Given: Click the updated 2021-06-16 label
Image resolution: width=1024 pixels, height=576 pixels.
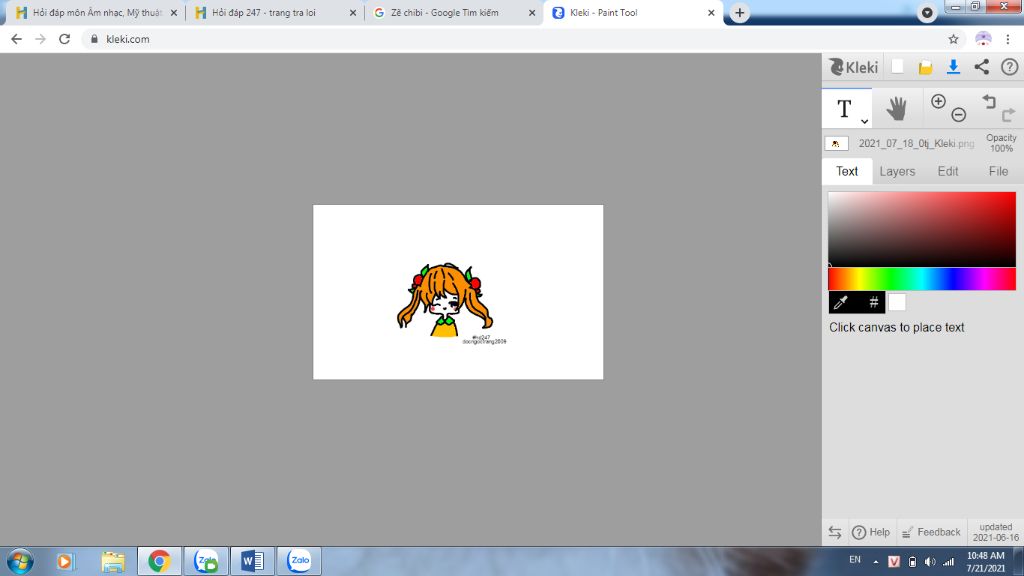Looking at the screenshot, I should [995, 532].
